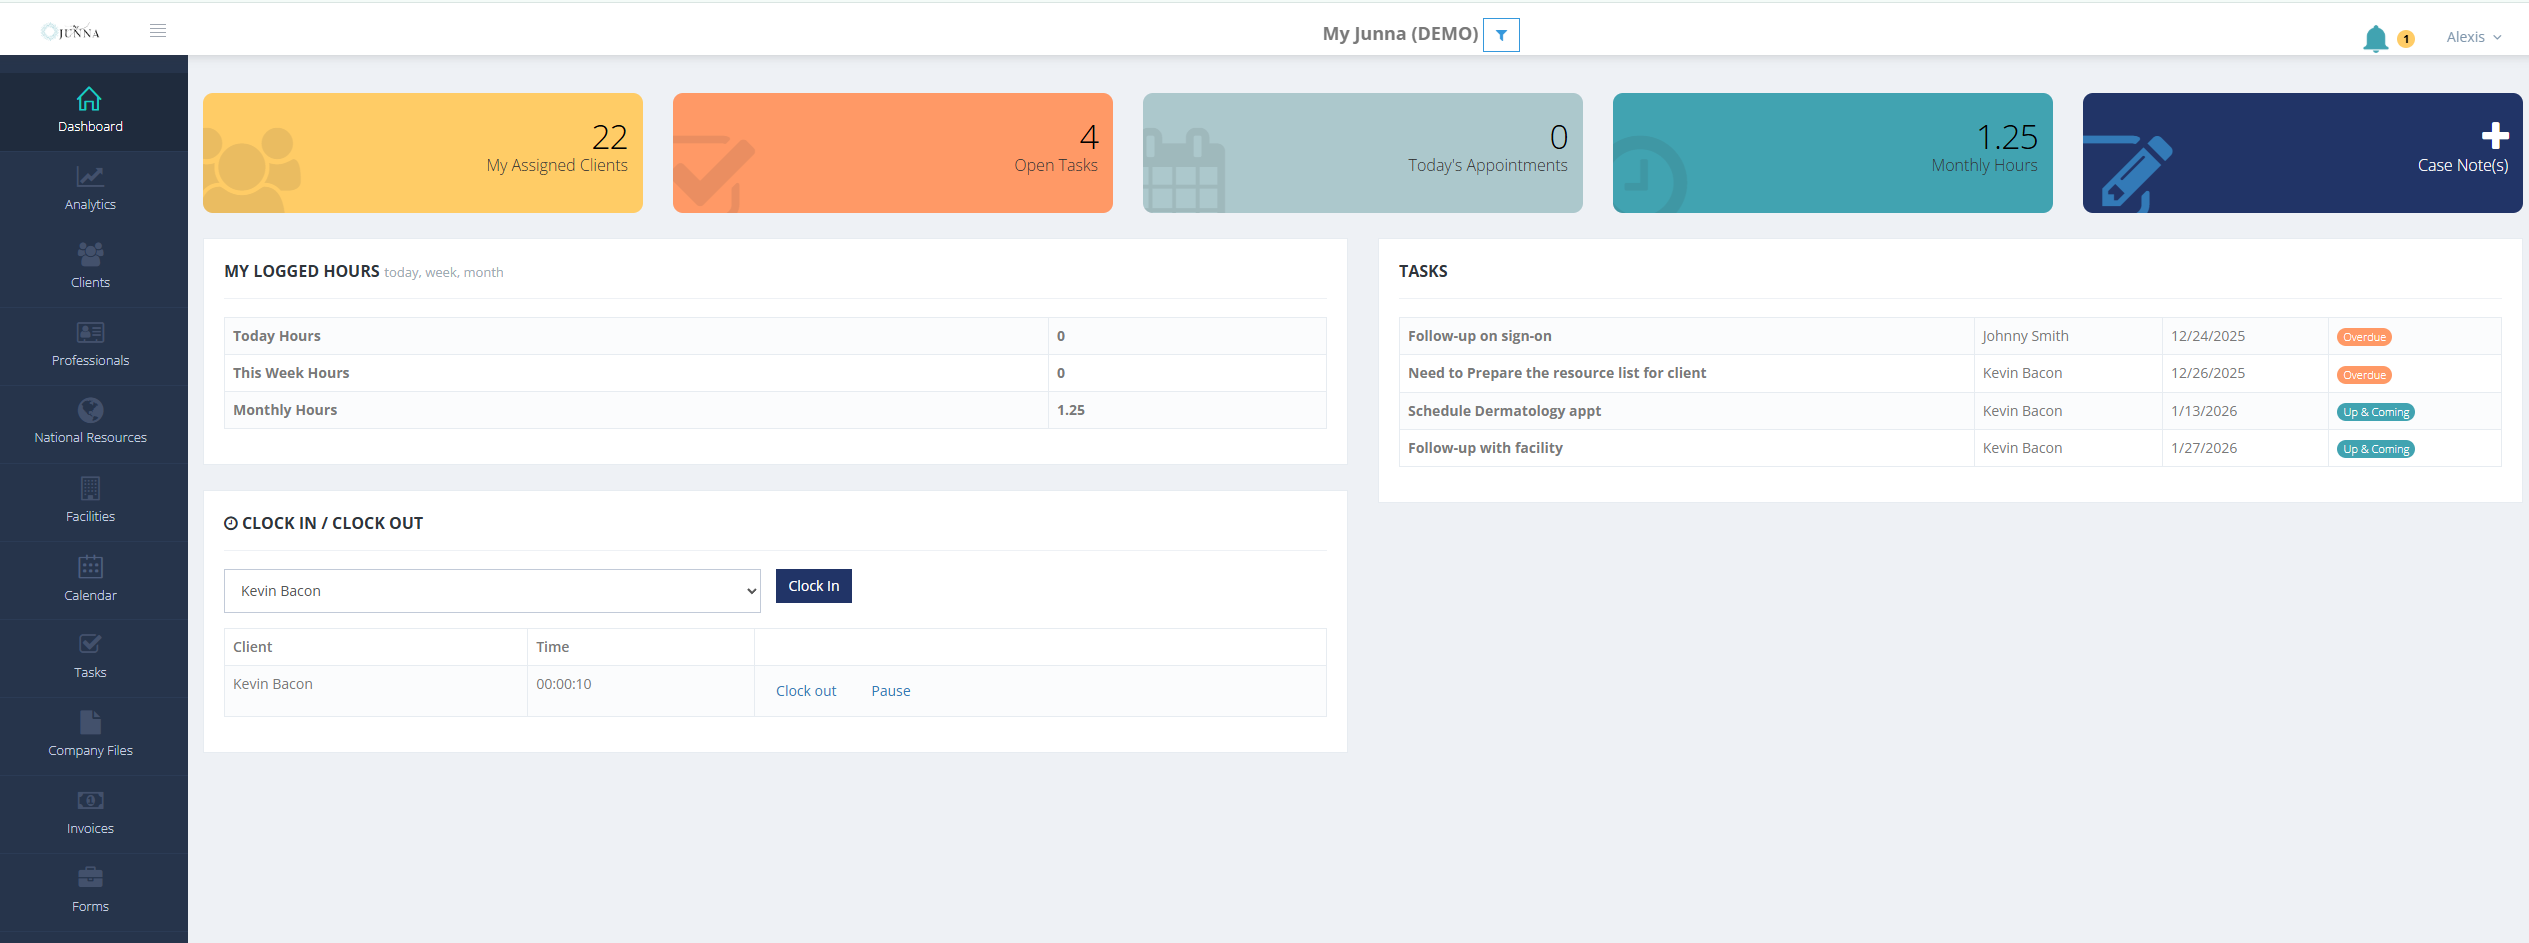The image size is (2529, 943).
Task: Click the This Week Hours row label
Action: (291, 373)
